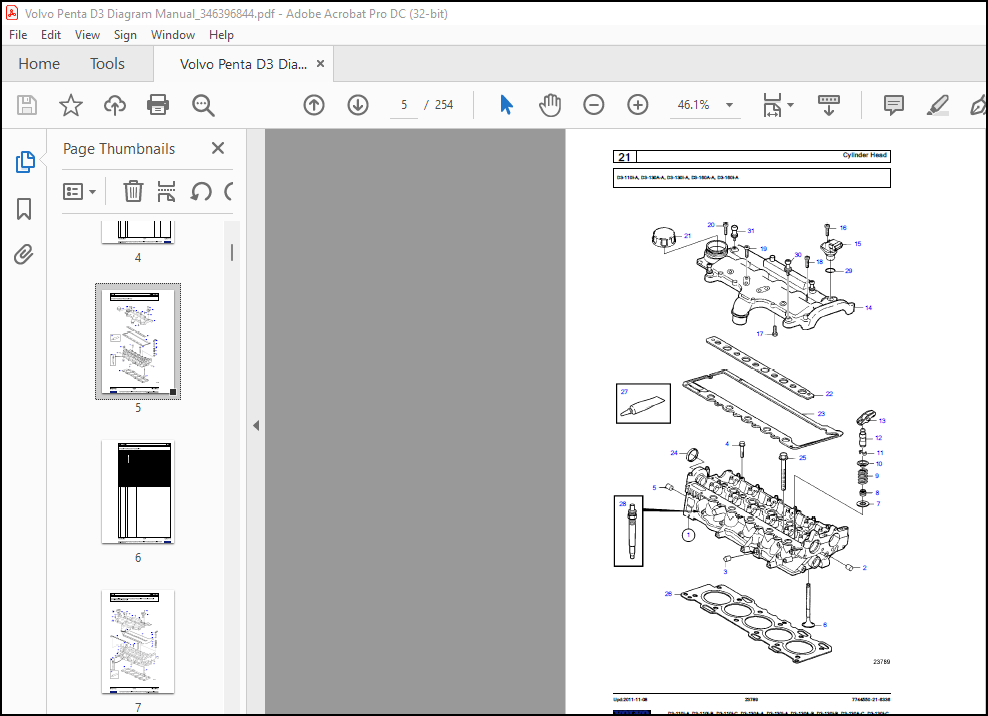
Task: Click the page number field showing 5
Action: click(x=404, y=105)
